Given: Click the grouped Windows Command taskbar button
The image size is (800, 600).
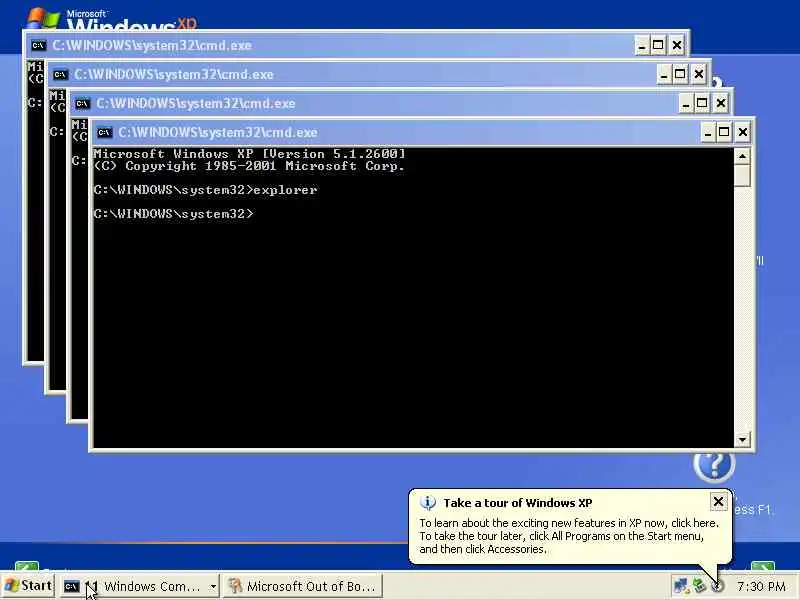Looking at the screenshot, I should pyautogui.click(x=140, y=586).
